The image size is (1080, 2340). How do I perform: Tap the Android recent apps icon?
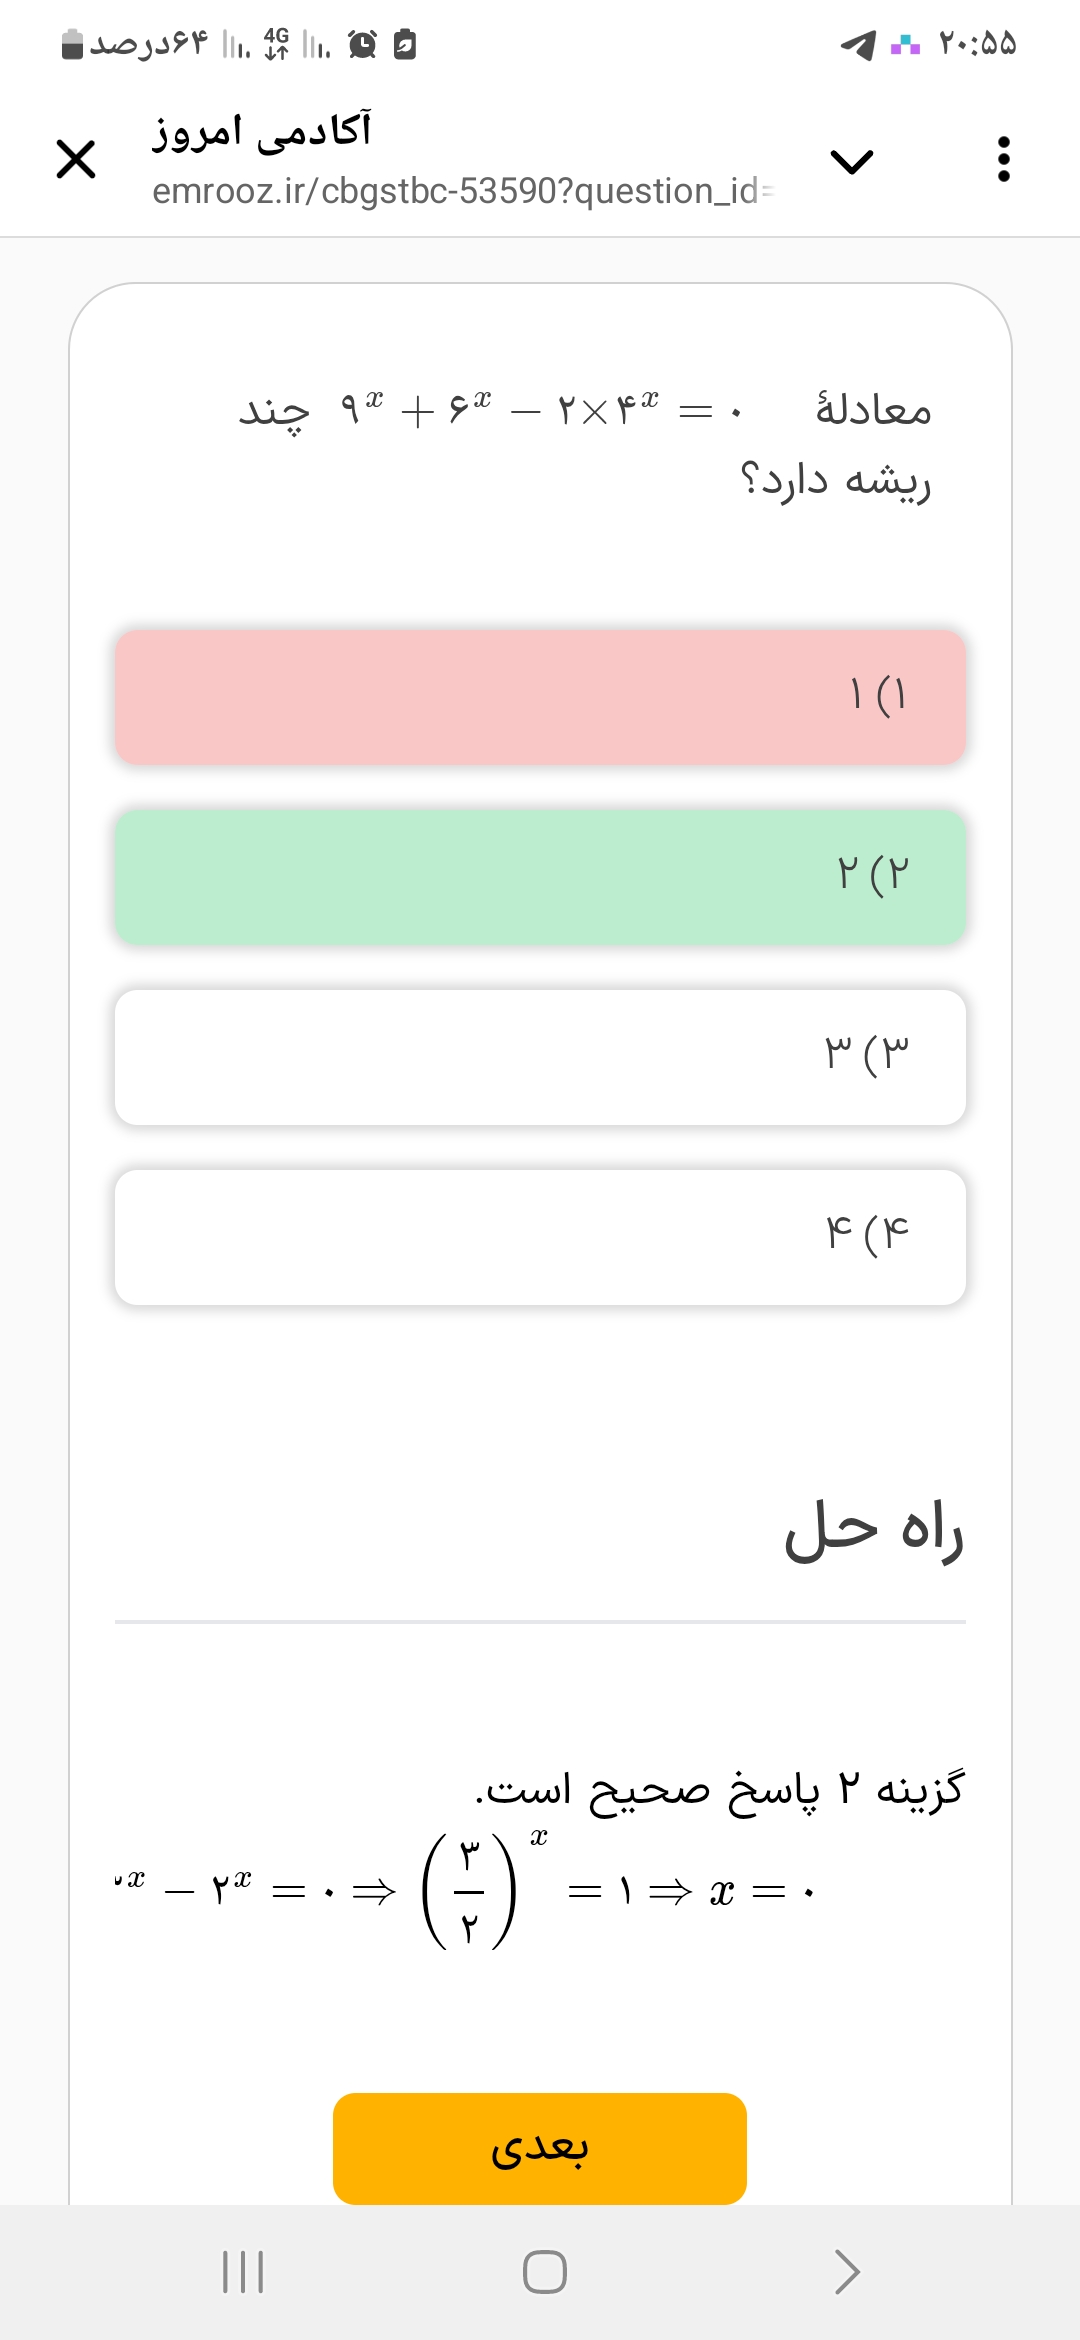point(242,2271)
